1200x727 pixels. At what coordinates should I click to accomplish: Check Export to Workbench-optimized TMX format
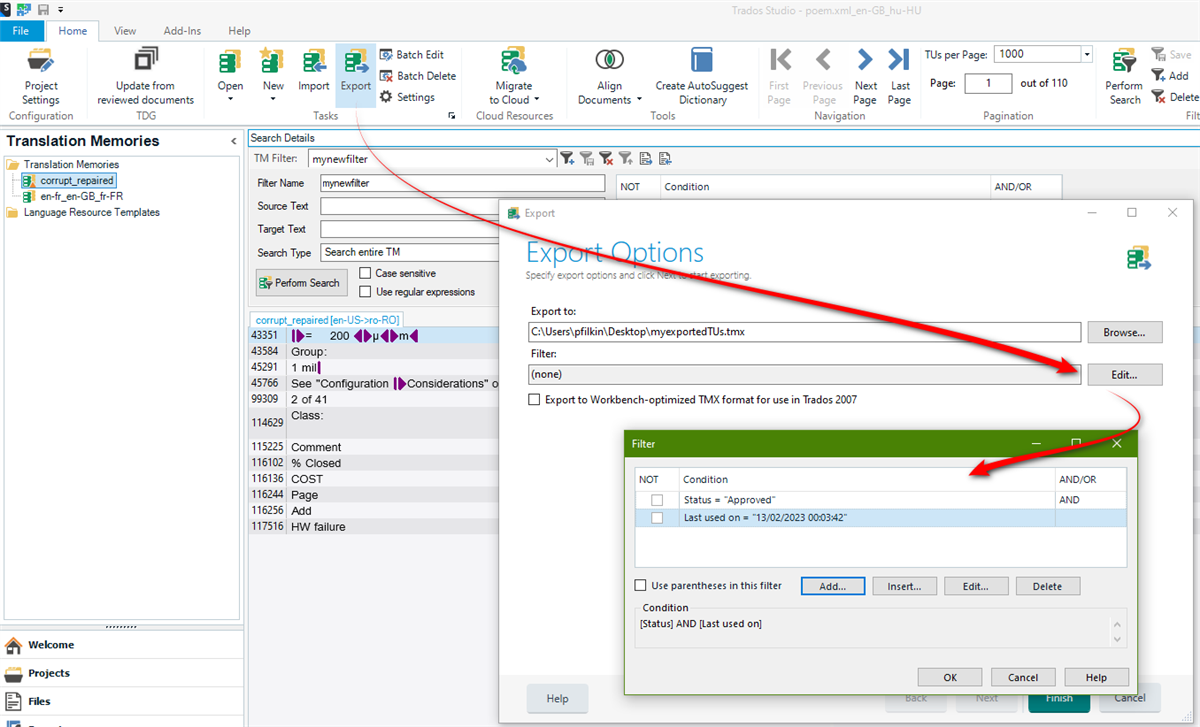pos(535,400)
